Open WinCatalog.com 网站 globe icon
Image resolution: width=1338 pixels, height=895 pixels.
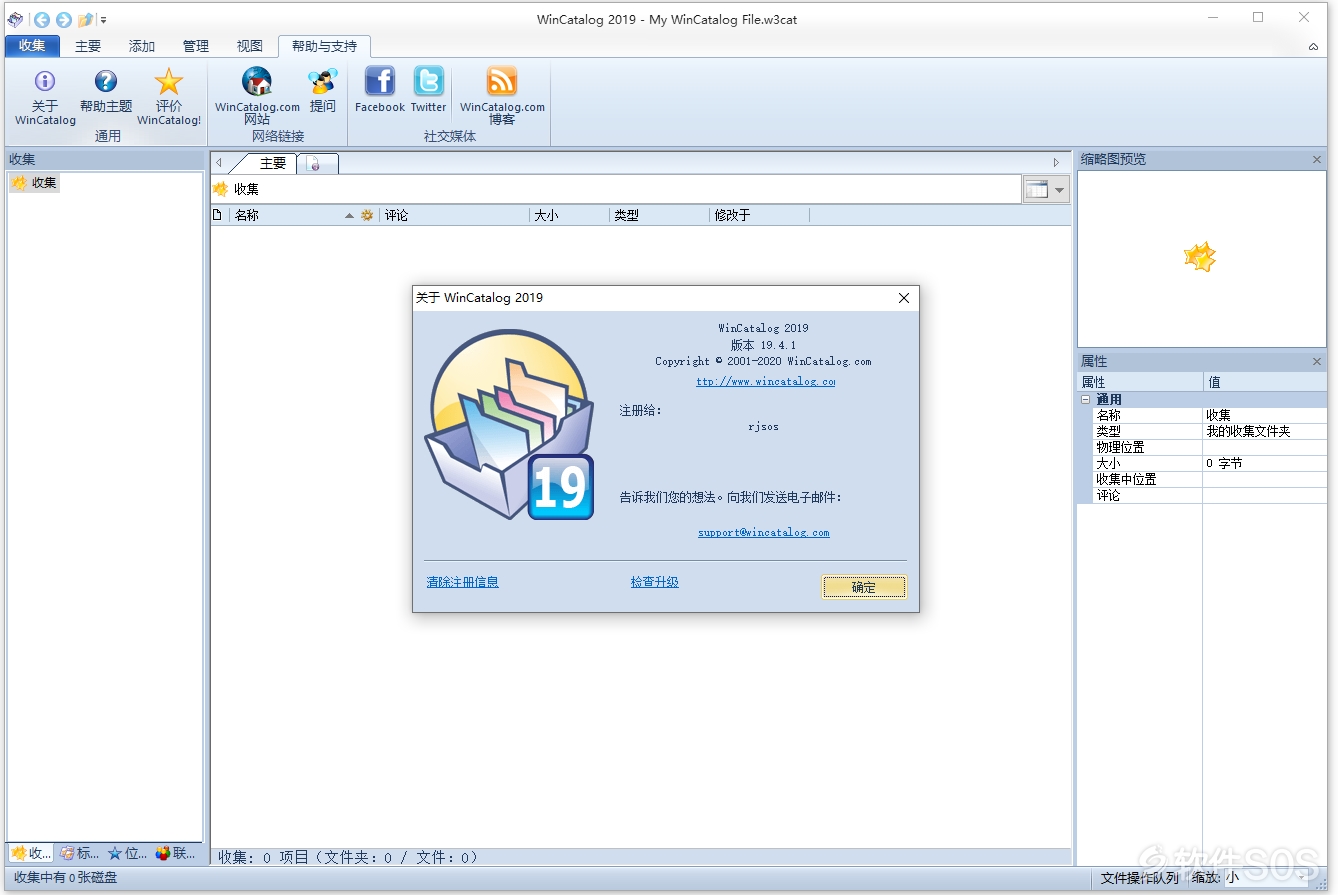(257, 81)
